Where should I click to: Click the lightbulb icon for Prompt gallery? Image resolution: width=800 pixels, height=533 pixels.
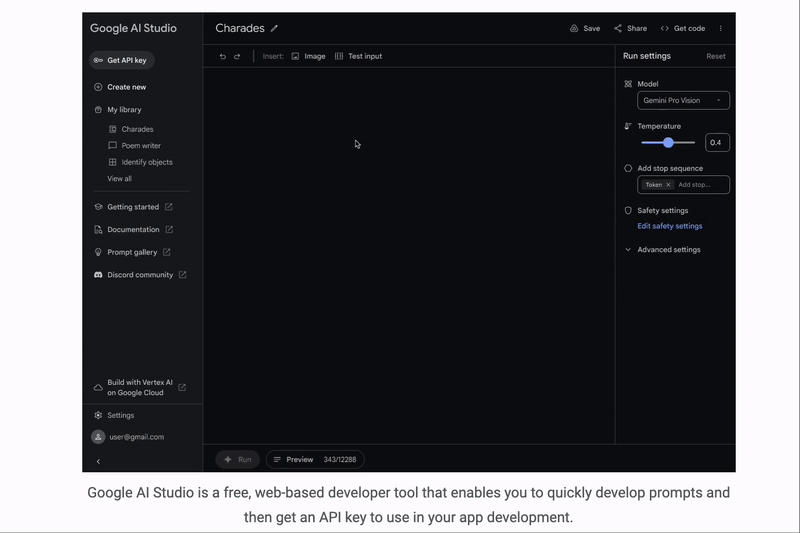pos(98,252)
